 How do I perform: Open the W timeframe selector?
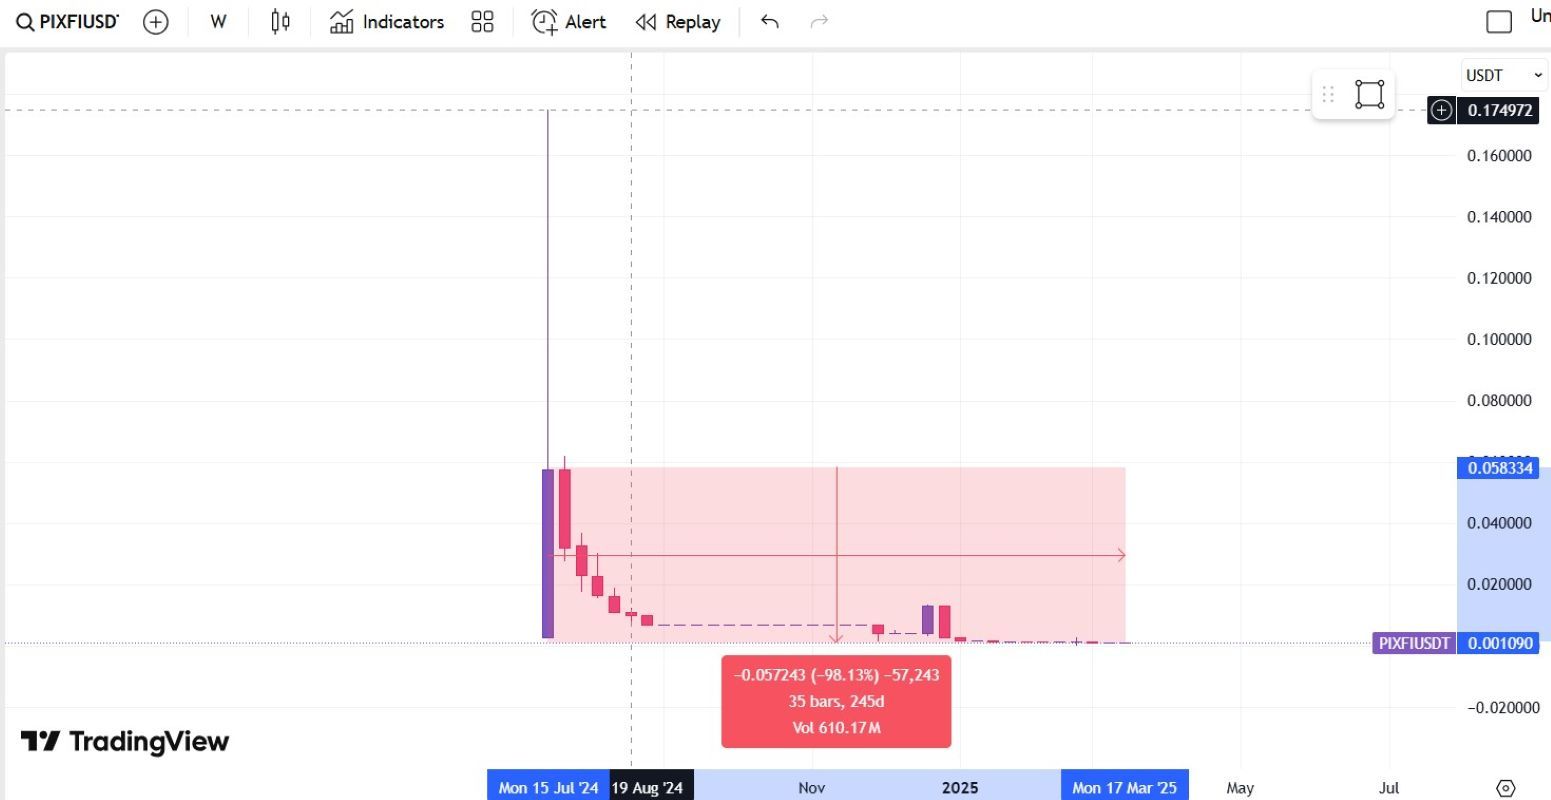pos(218,22)
